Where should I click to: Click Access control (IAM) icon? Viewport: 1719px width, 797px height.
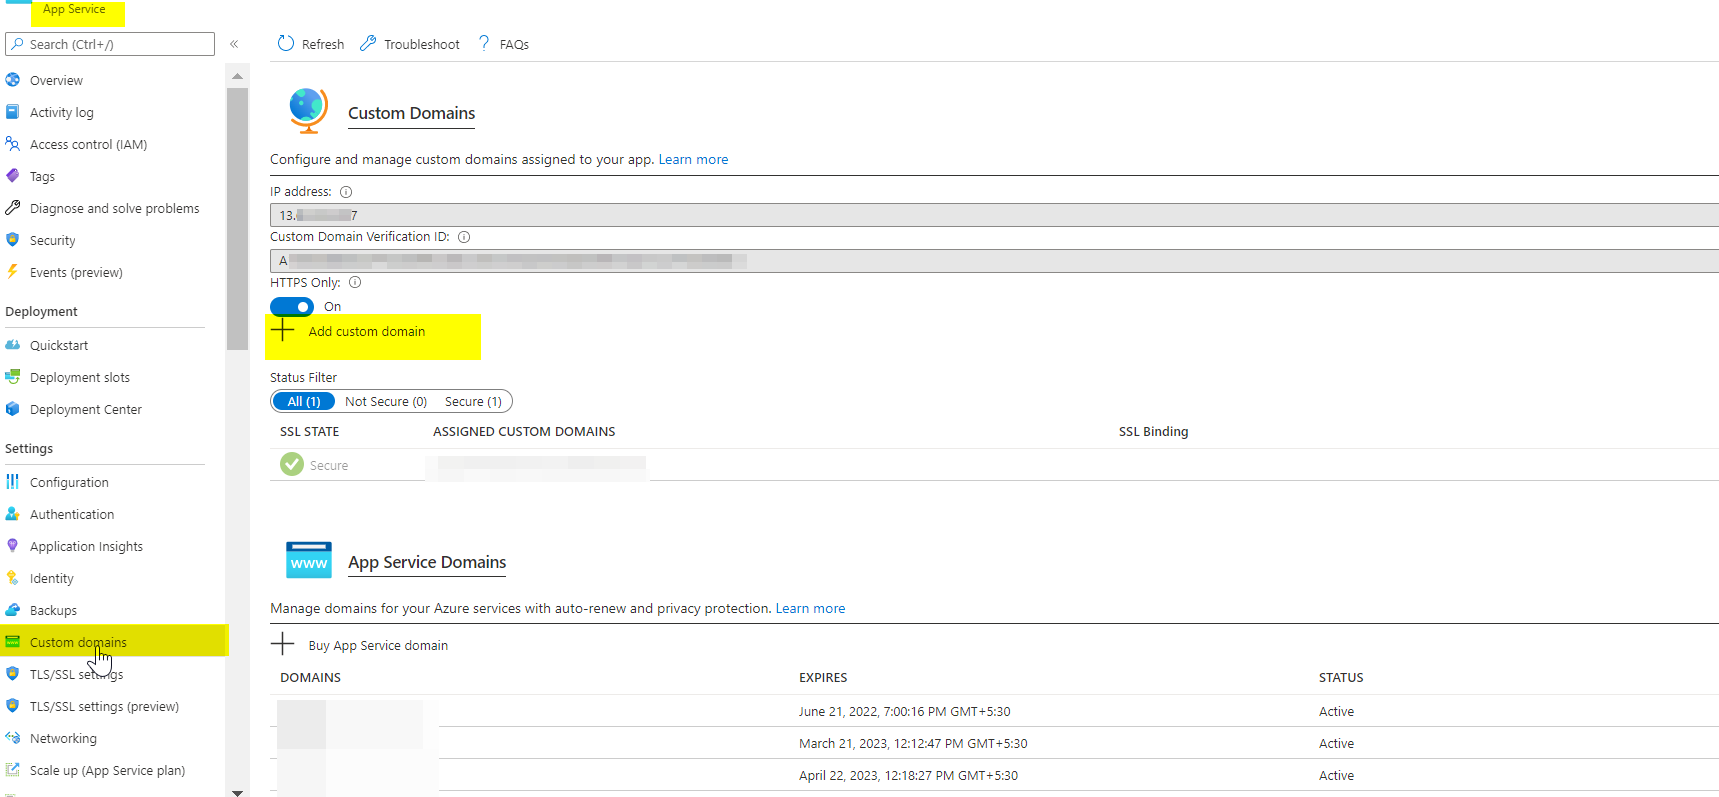click(x=13, y=144)
